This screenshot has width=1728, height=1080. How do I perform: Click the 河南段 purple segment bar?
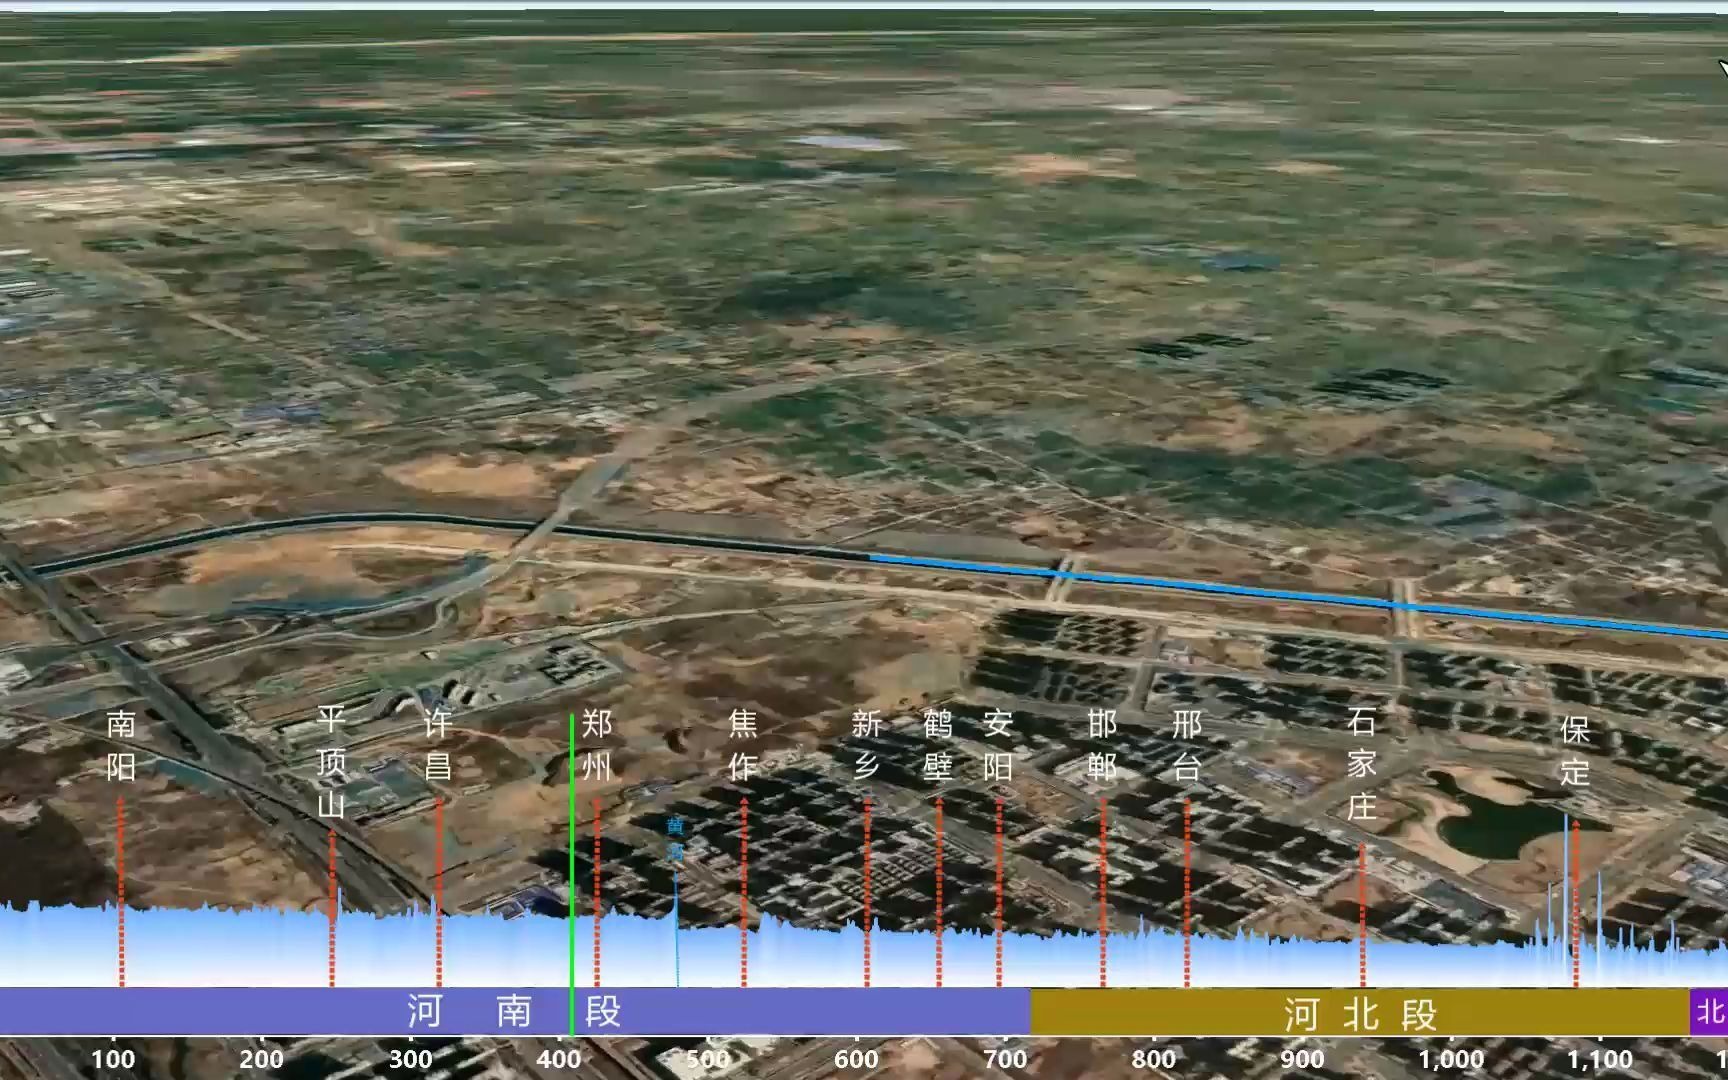515,1011
